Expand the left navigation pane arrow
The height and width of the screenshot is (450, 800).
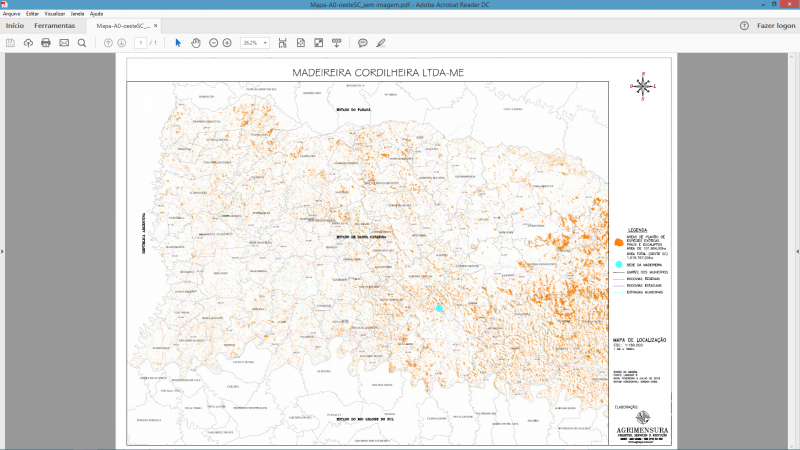[2, 251]
